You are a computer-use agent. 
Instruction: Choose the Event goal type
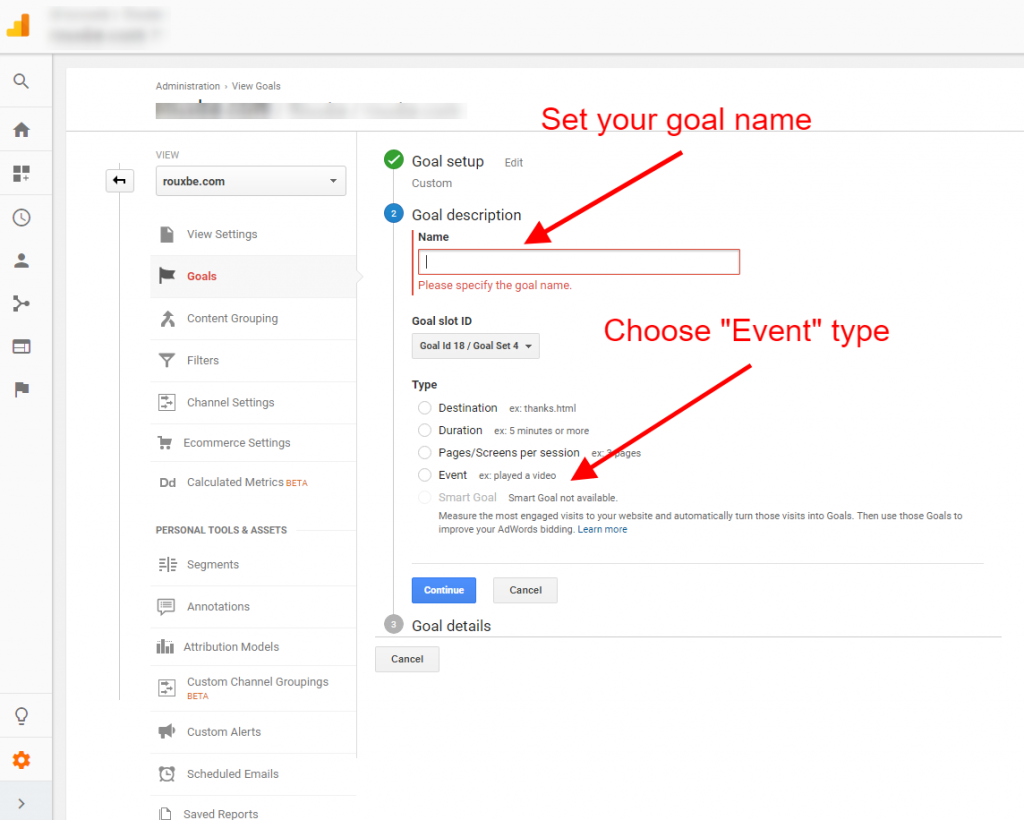(x=424, y=475)
